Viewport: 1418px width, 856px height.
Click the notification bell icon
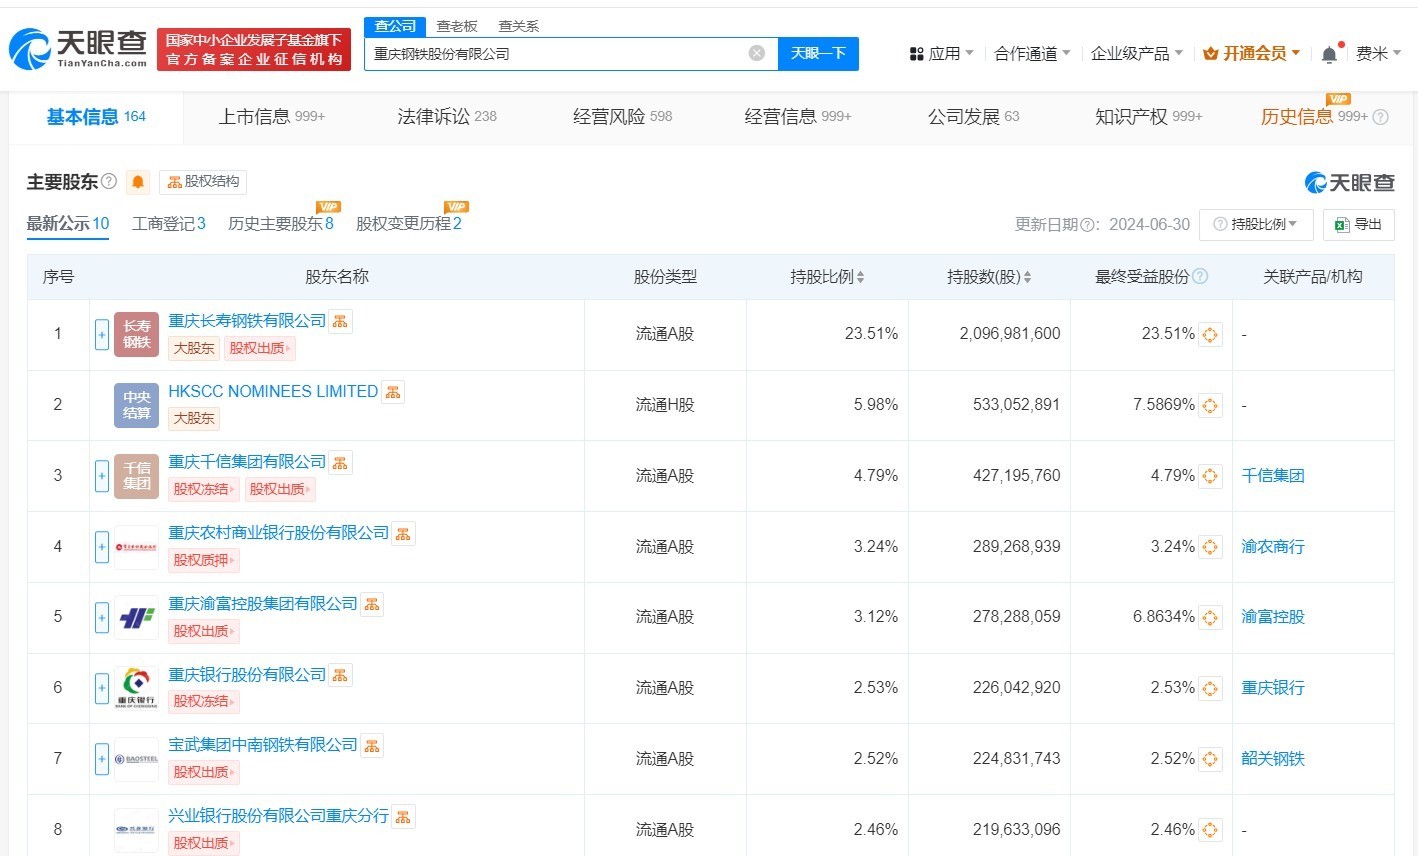click(1329, 54)
